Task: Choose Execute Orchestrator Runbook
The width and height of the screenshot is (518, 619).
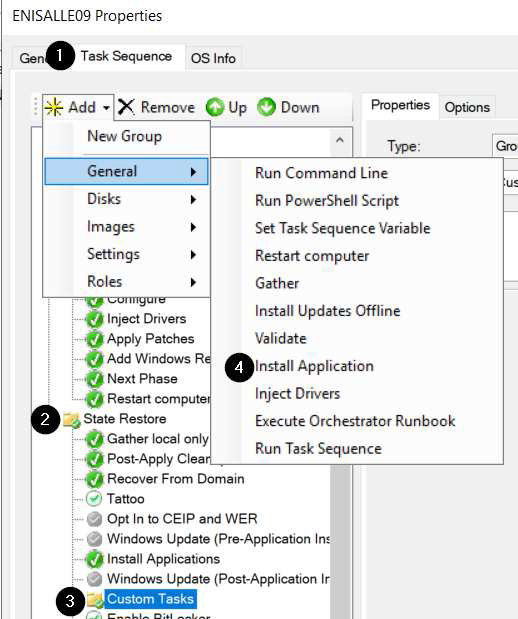Action: (357, 421)
